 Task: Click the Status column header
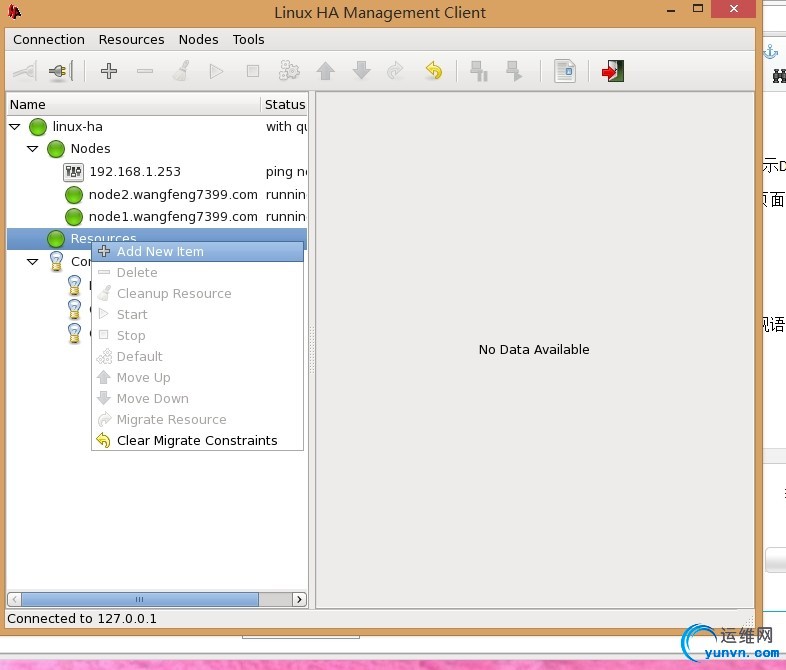click(x=284, y=104)
